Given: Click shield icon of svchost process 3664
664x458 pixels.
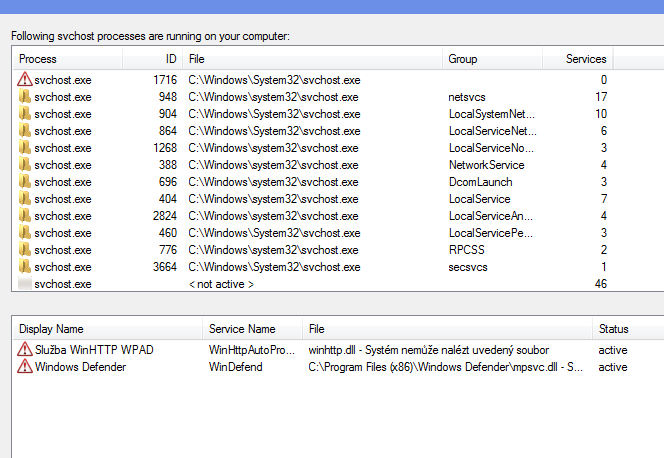Looking at the screenshot, I should point(24,267).
